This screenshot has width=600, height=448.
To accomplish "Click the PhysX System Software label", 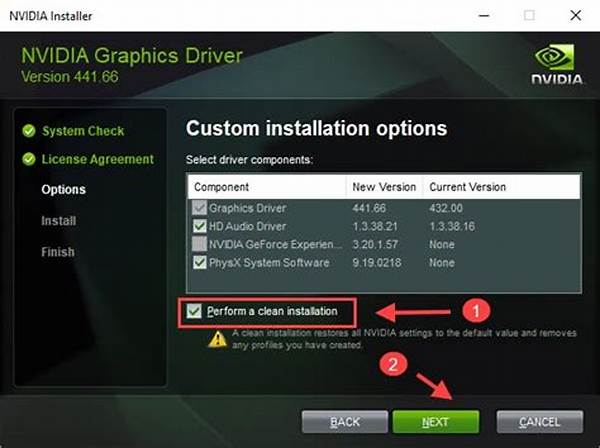I will click(x=269, y=263).
